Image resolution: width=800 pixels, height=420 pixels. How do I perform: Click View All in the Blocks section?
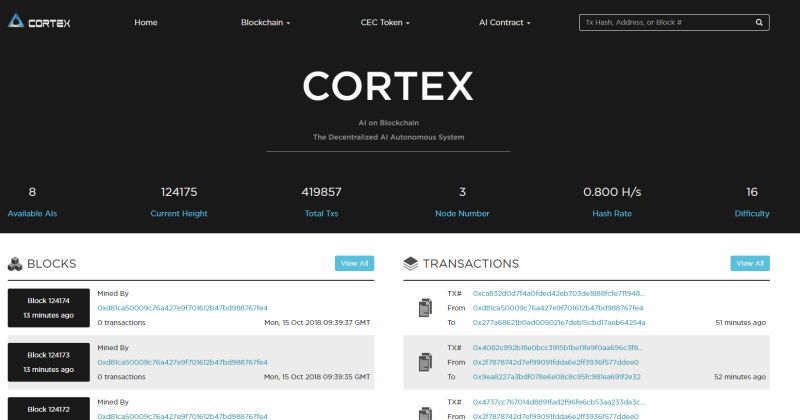355,263
